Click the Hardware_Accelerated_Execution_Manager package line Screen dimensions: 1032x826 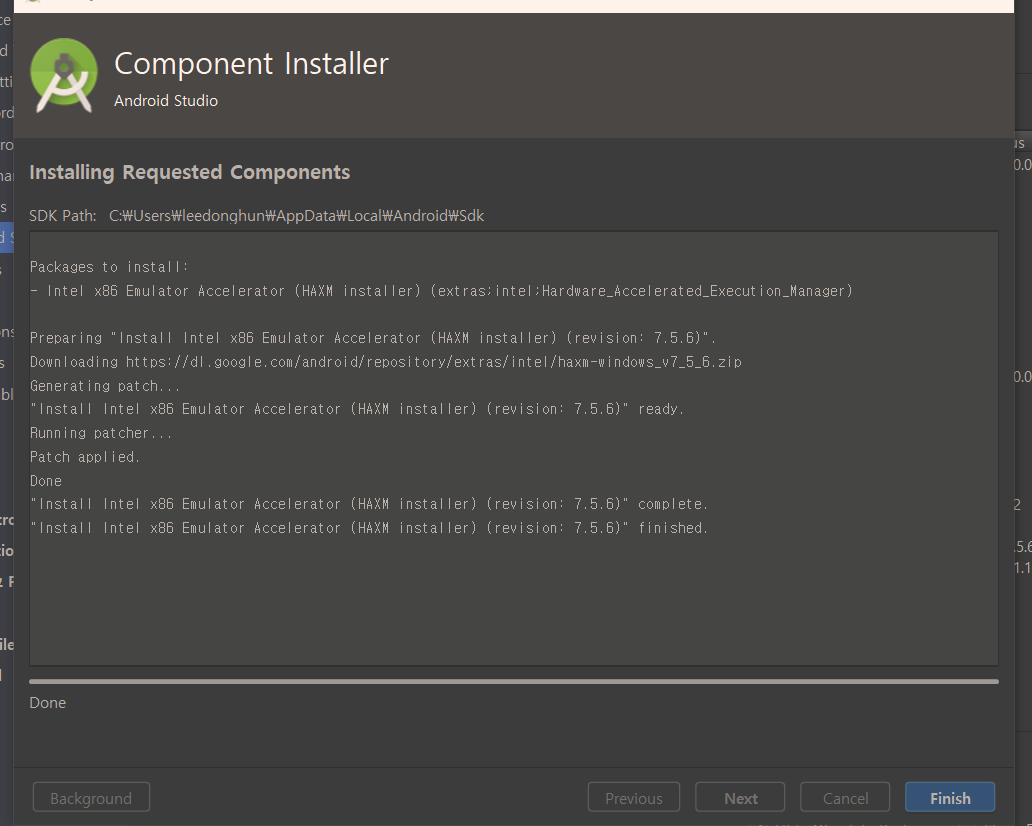click(x=442, y=291)
